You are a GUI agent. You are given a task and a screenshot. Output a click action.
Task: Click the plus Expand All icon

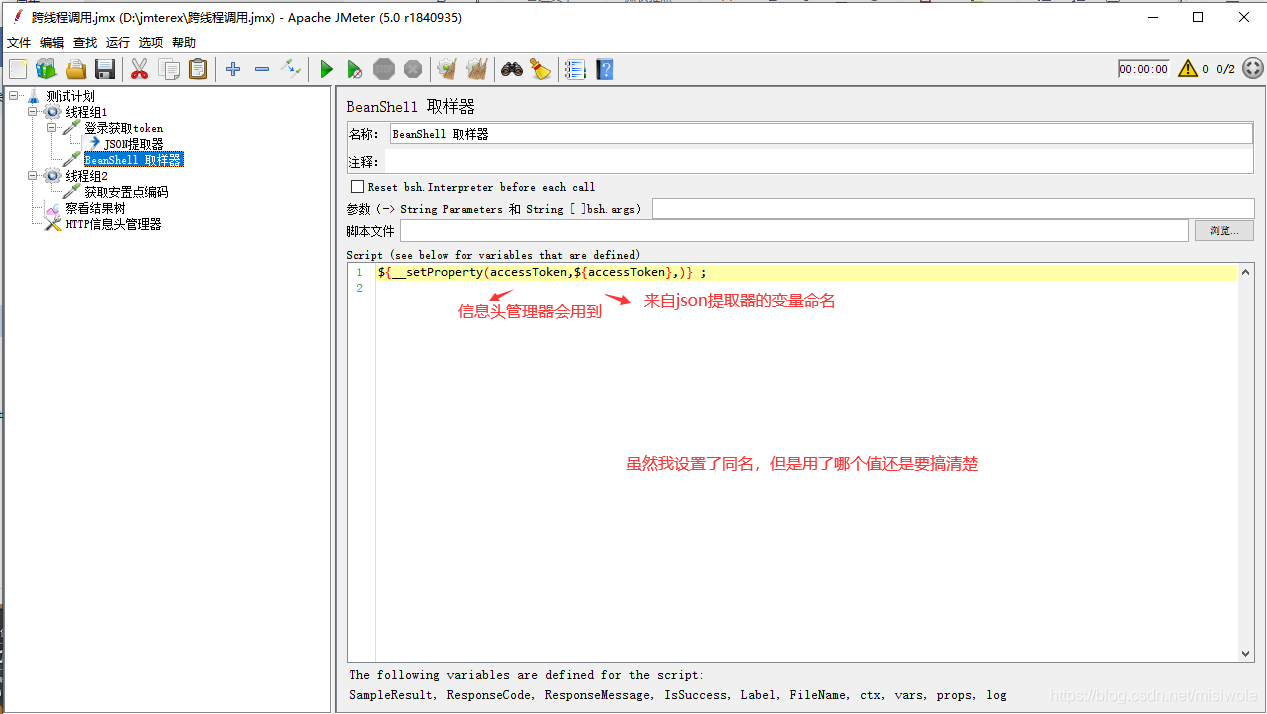tap(233, 69)
